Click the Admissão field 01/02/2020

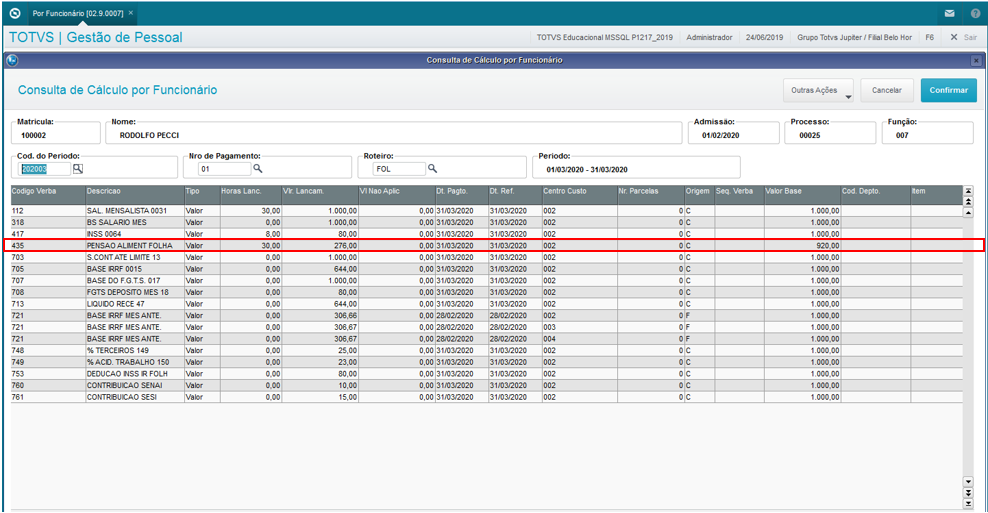[732, 135]
